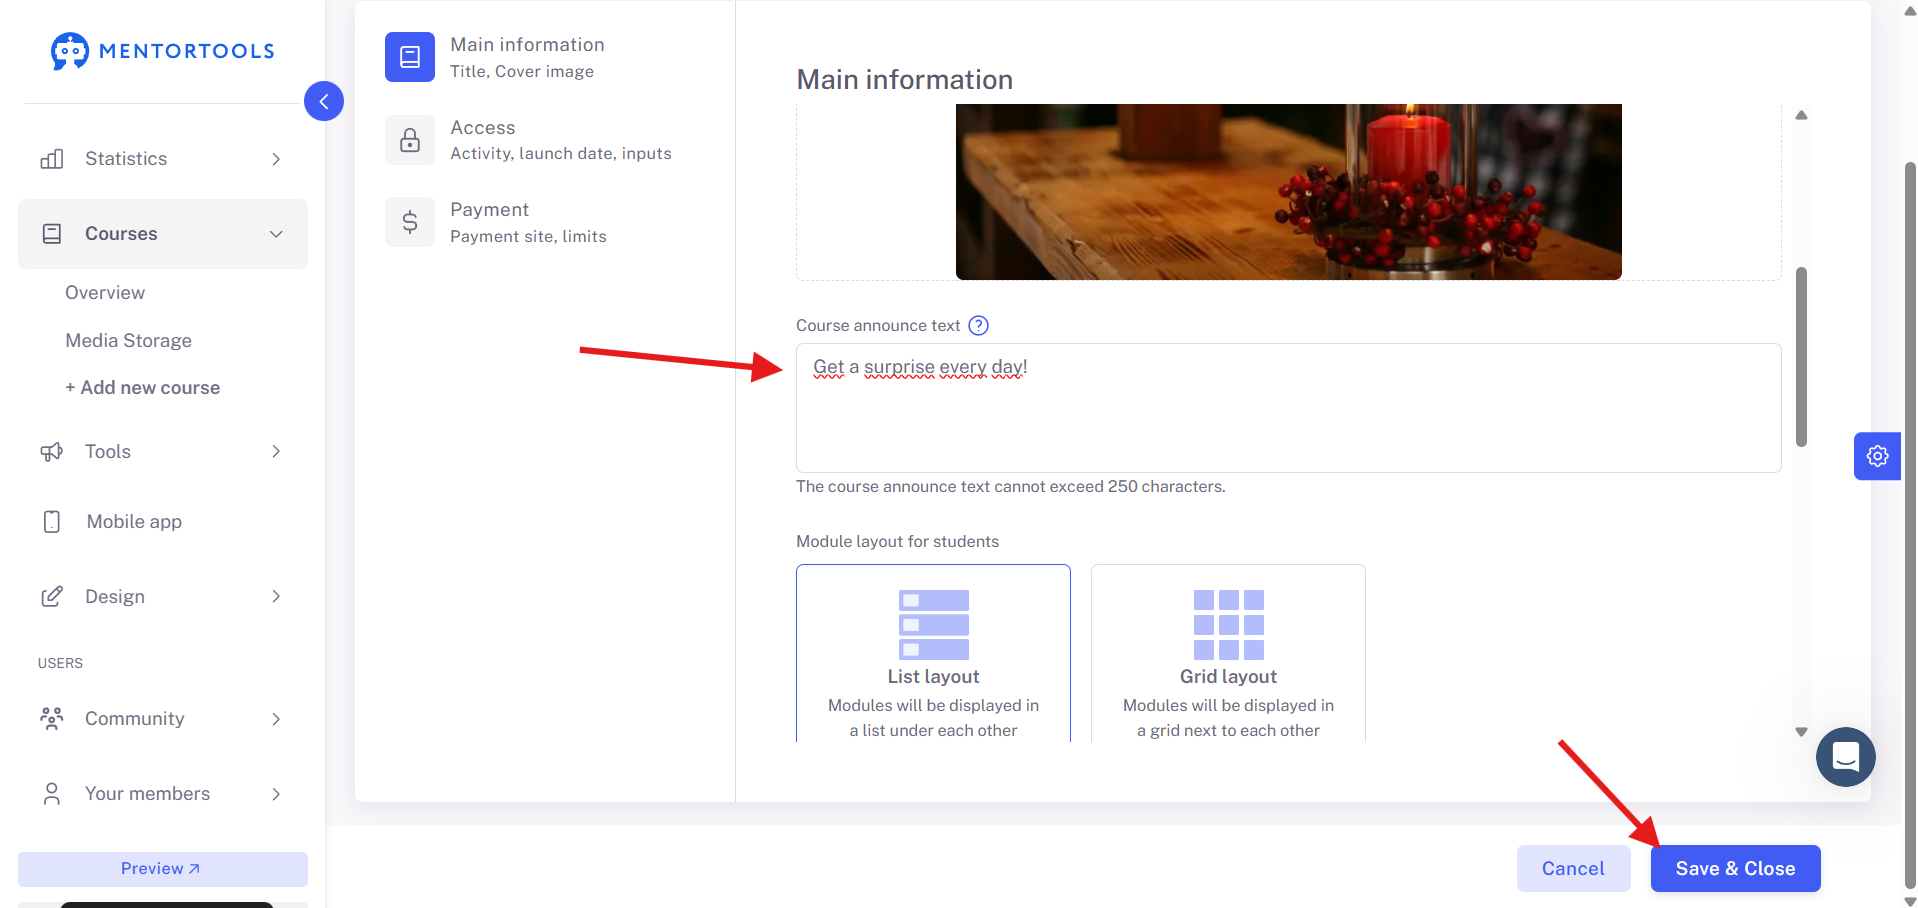The width and height of the screenshot is (1918, 908).
Task: Click the 'Main information' heading
Action: click(904, 80)
